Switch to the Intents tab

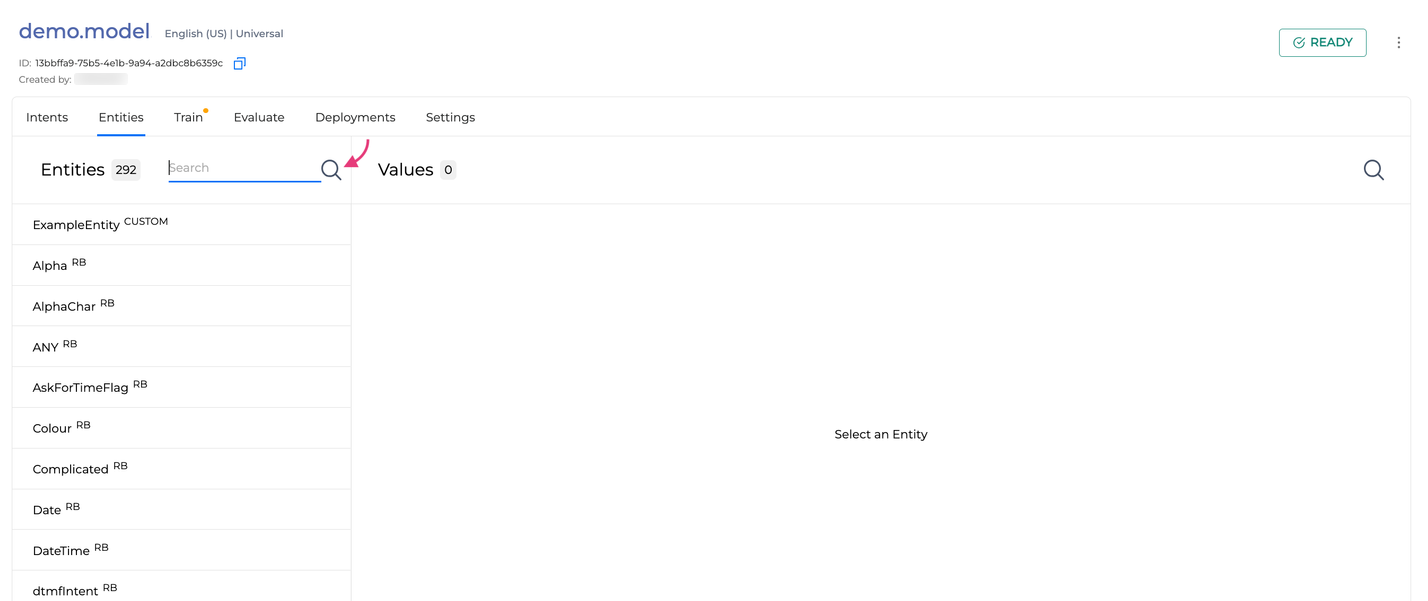pos(47,117)
